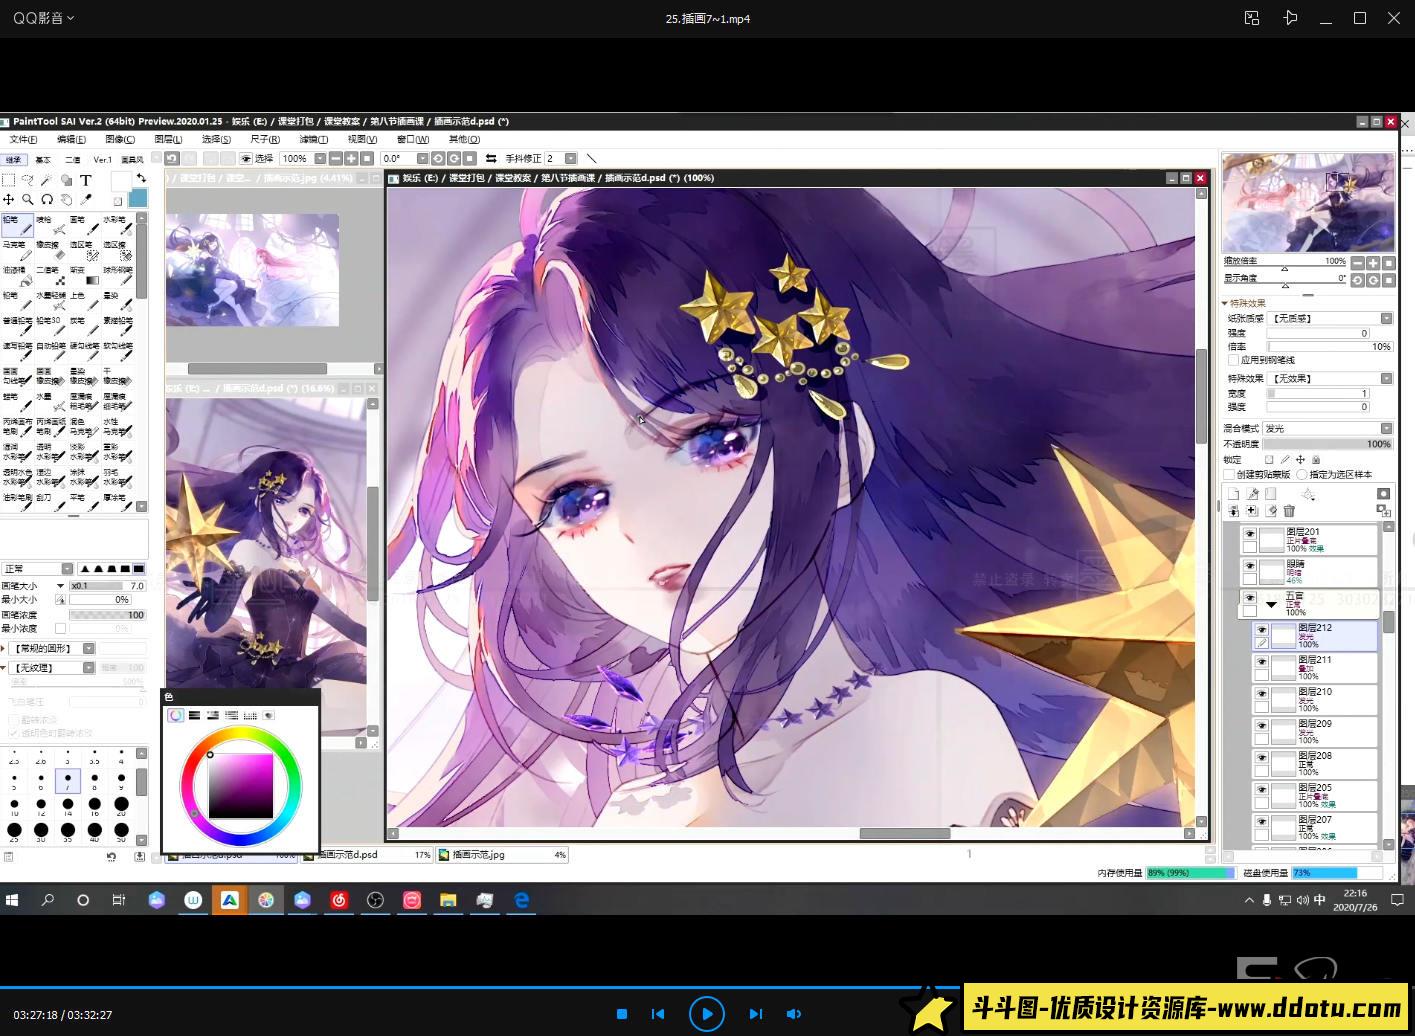This screenshot has width=1415, height=1036.
Task: Click the QQ影音 stop button
Action: (621, 1013)
